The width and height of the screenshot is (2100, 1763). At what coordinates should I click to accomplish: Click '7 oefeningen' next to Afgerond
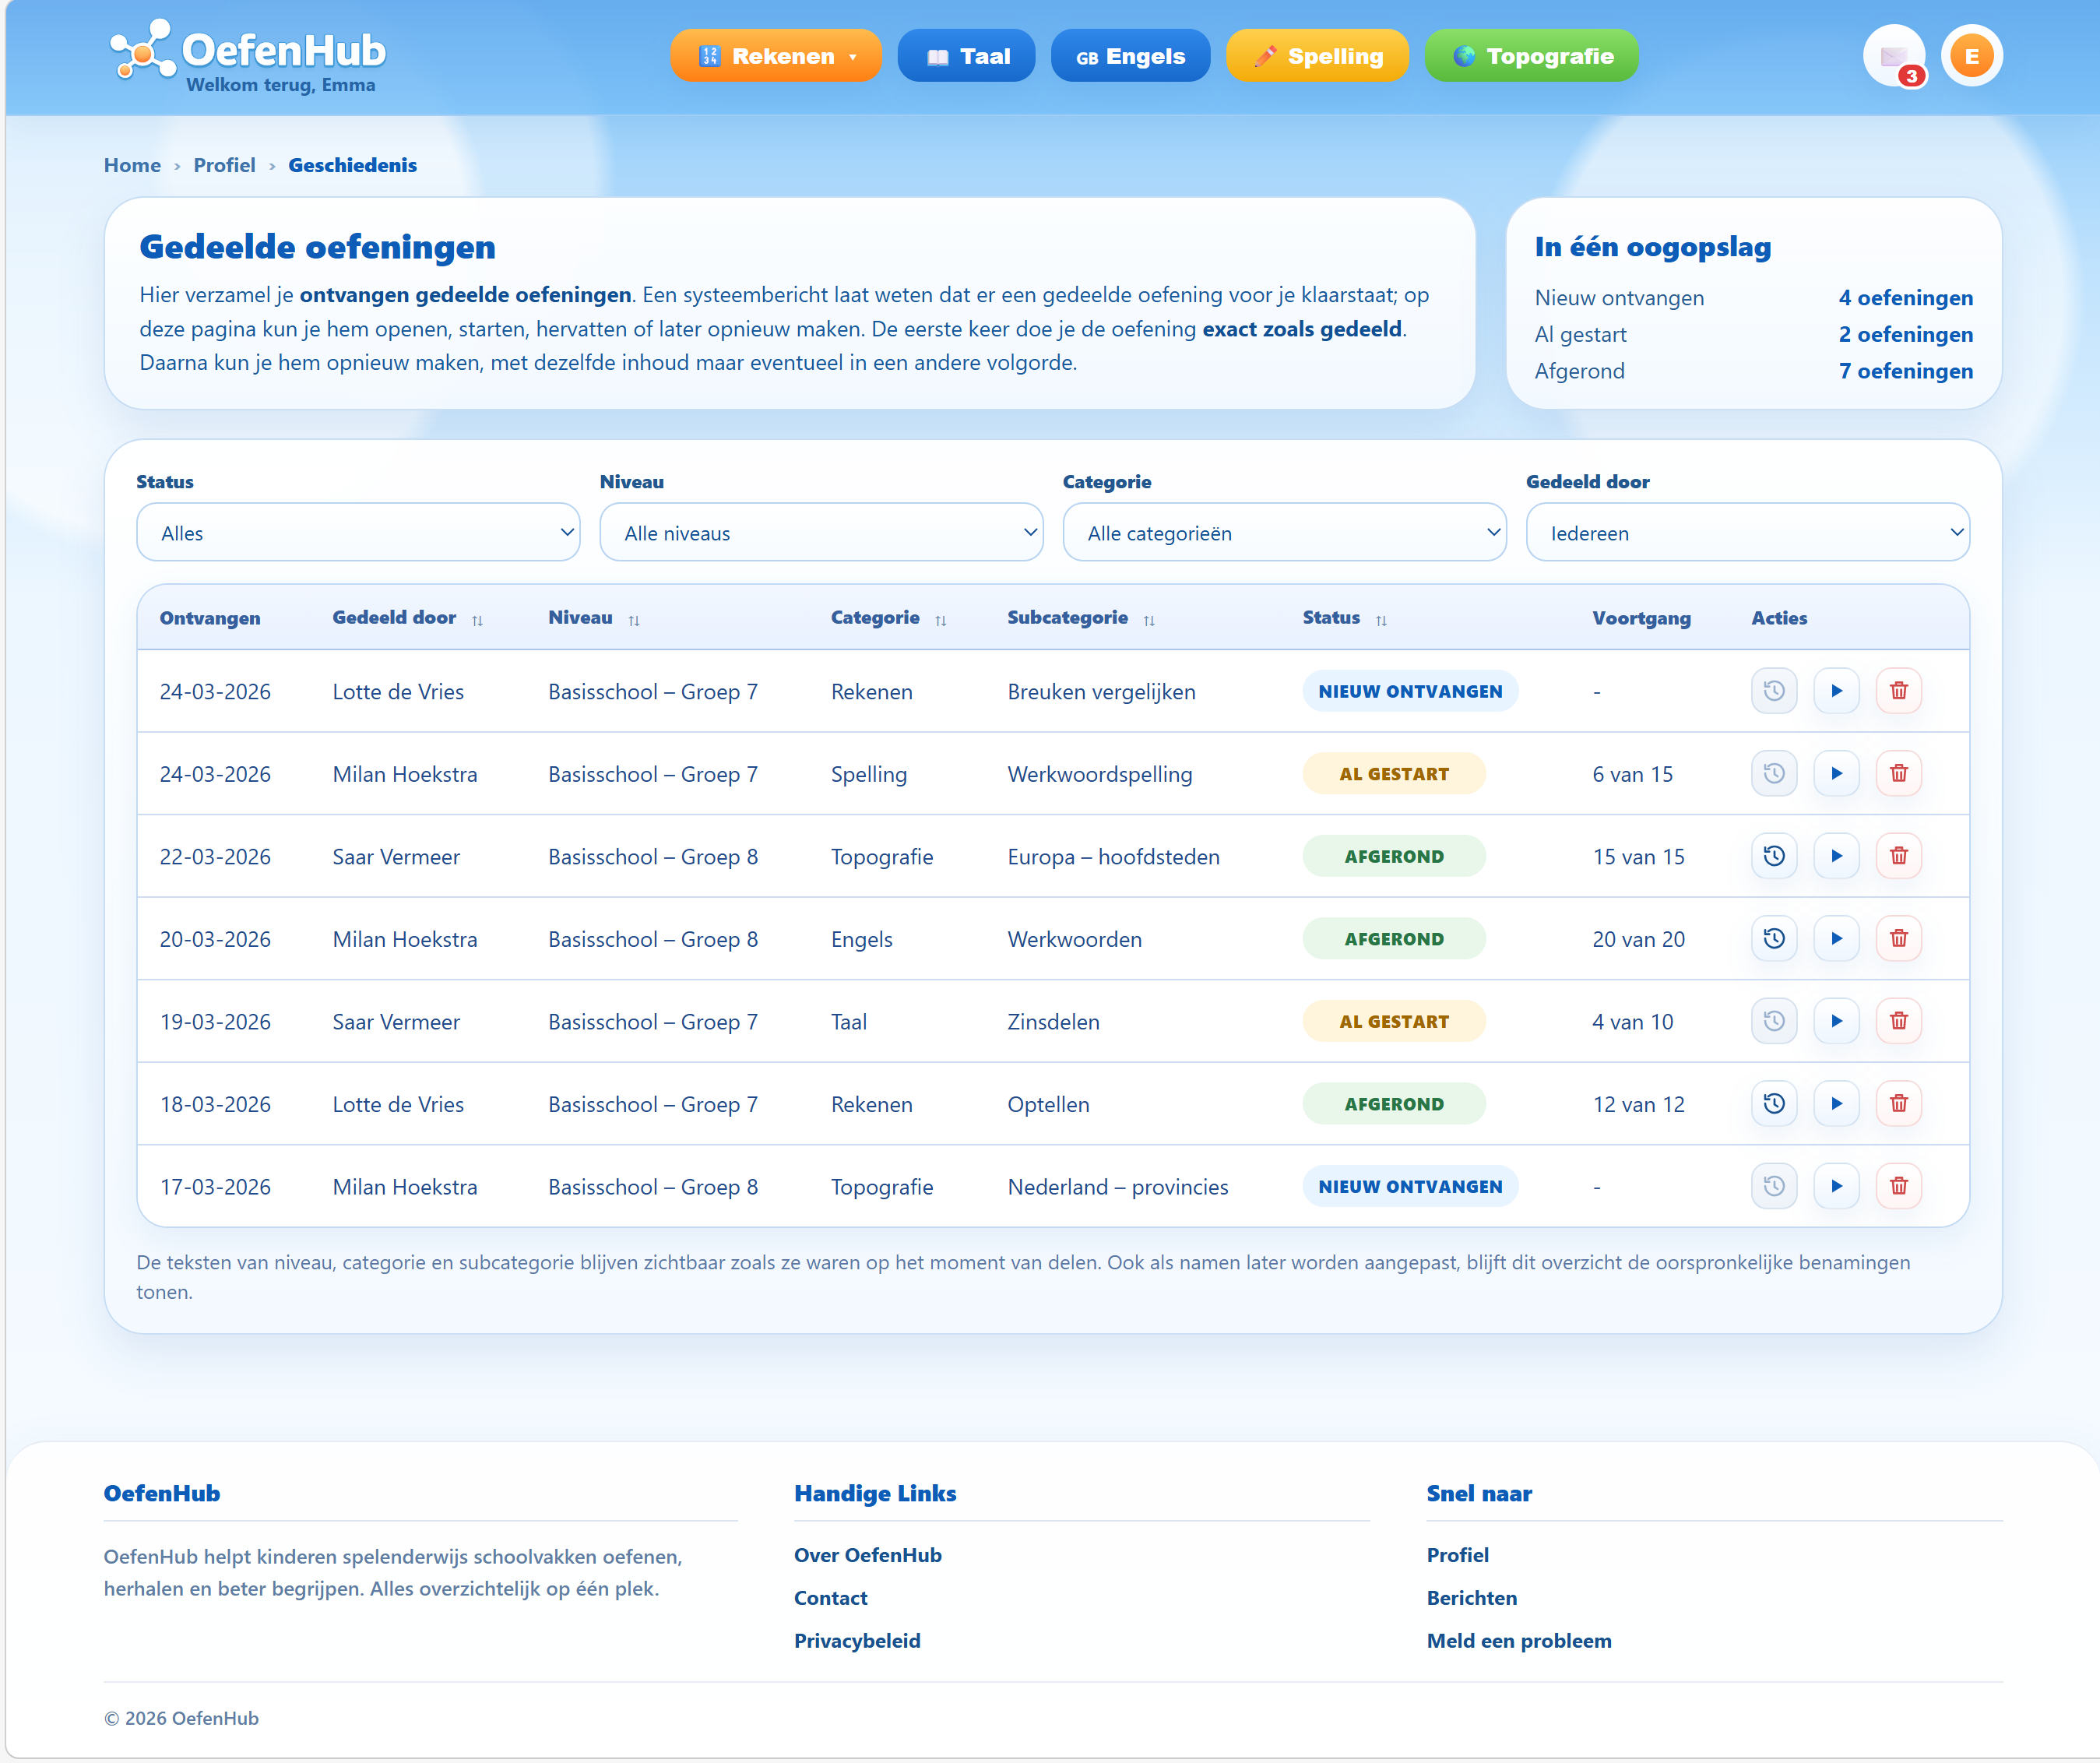(x=1905, y=371)
